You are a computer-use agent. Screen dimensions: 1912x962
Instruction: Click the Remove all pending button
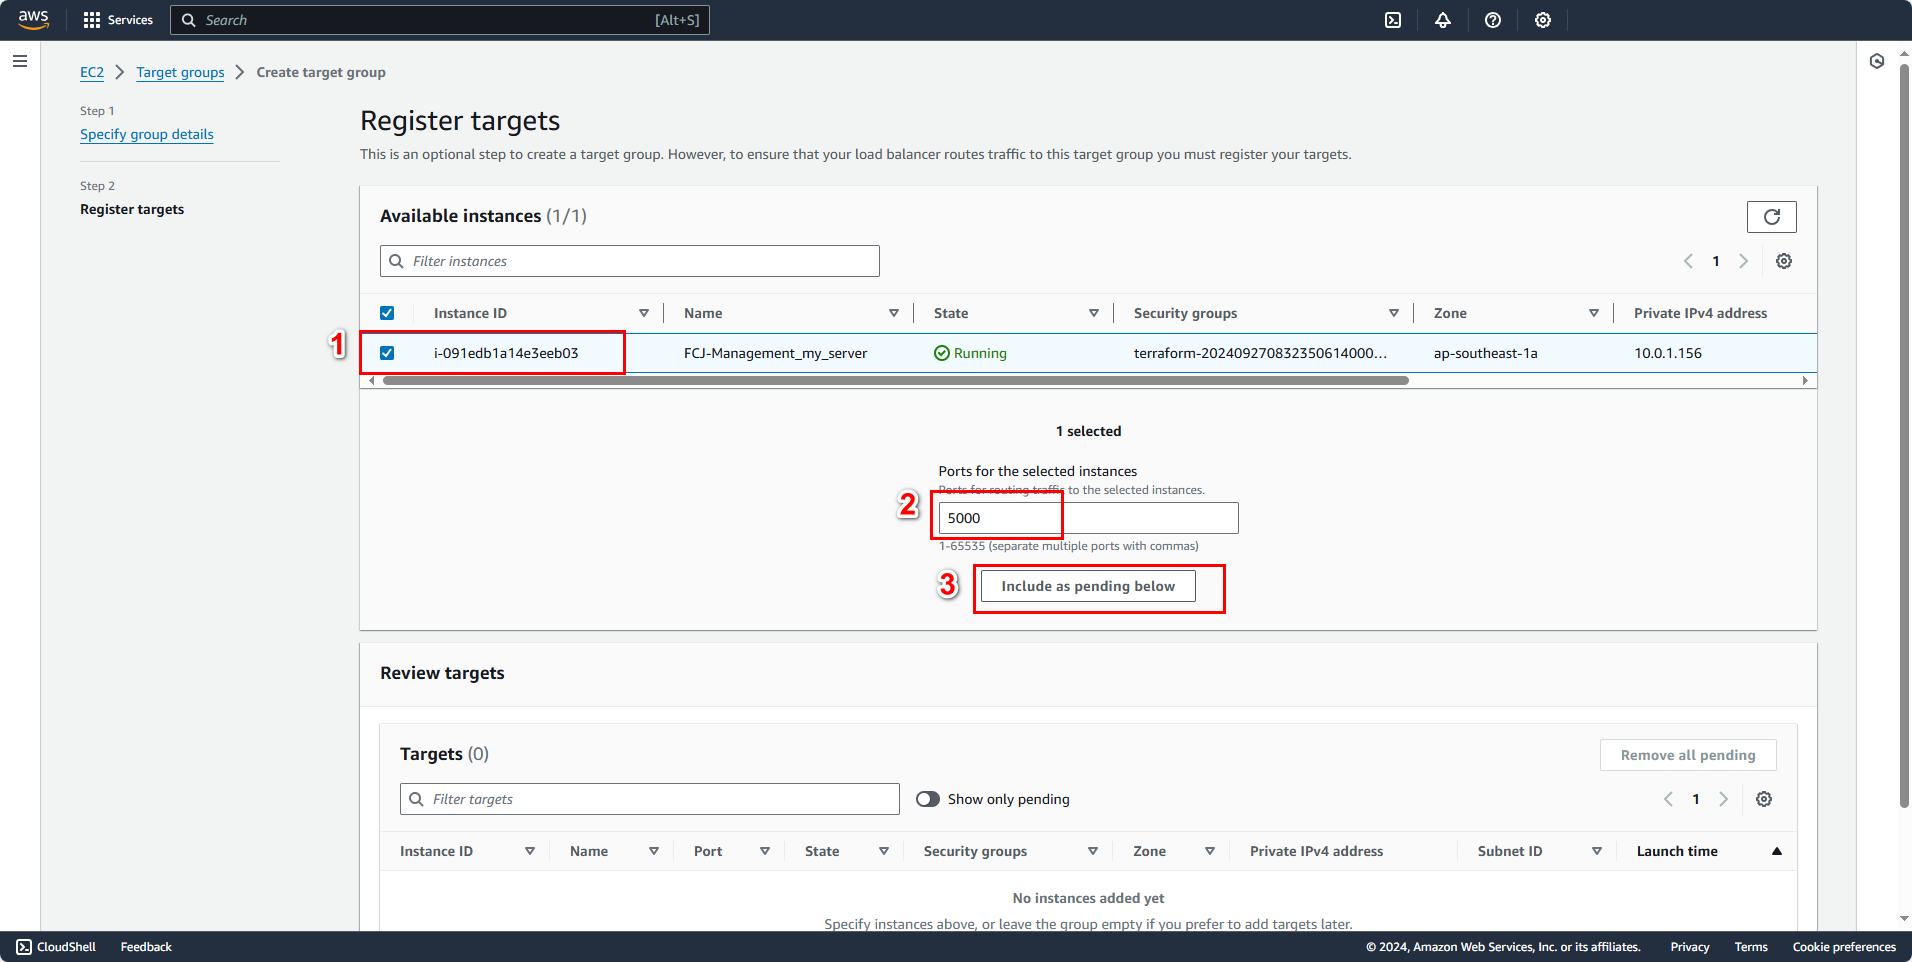pyautogui.click(x=1686, y=754)
